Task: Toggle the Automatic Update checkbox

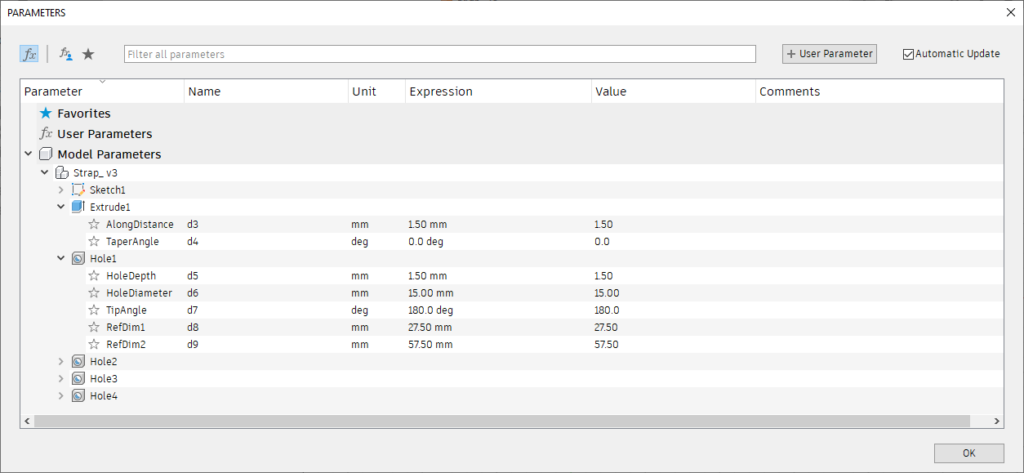Action: coord(908,54)
